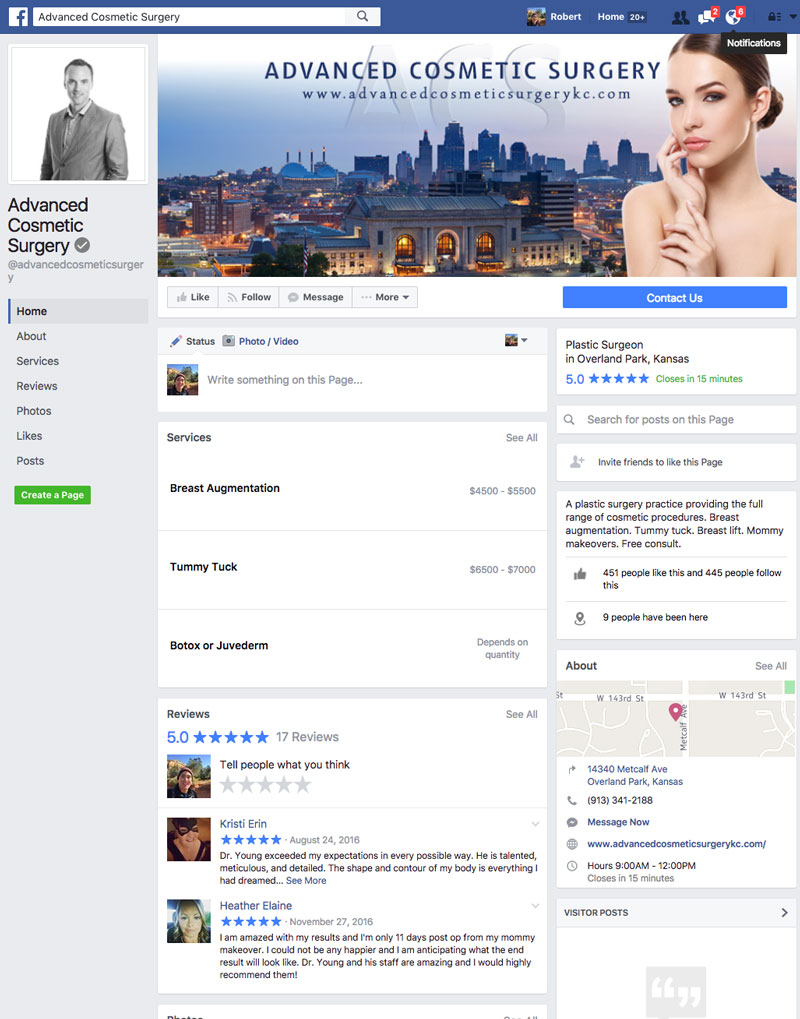The width and height of the screenshot is (800, 1019).
Task: Open Likes in the left sidebar
Action: pyautogui.click(x=29, y=436)
